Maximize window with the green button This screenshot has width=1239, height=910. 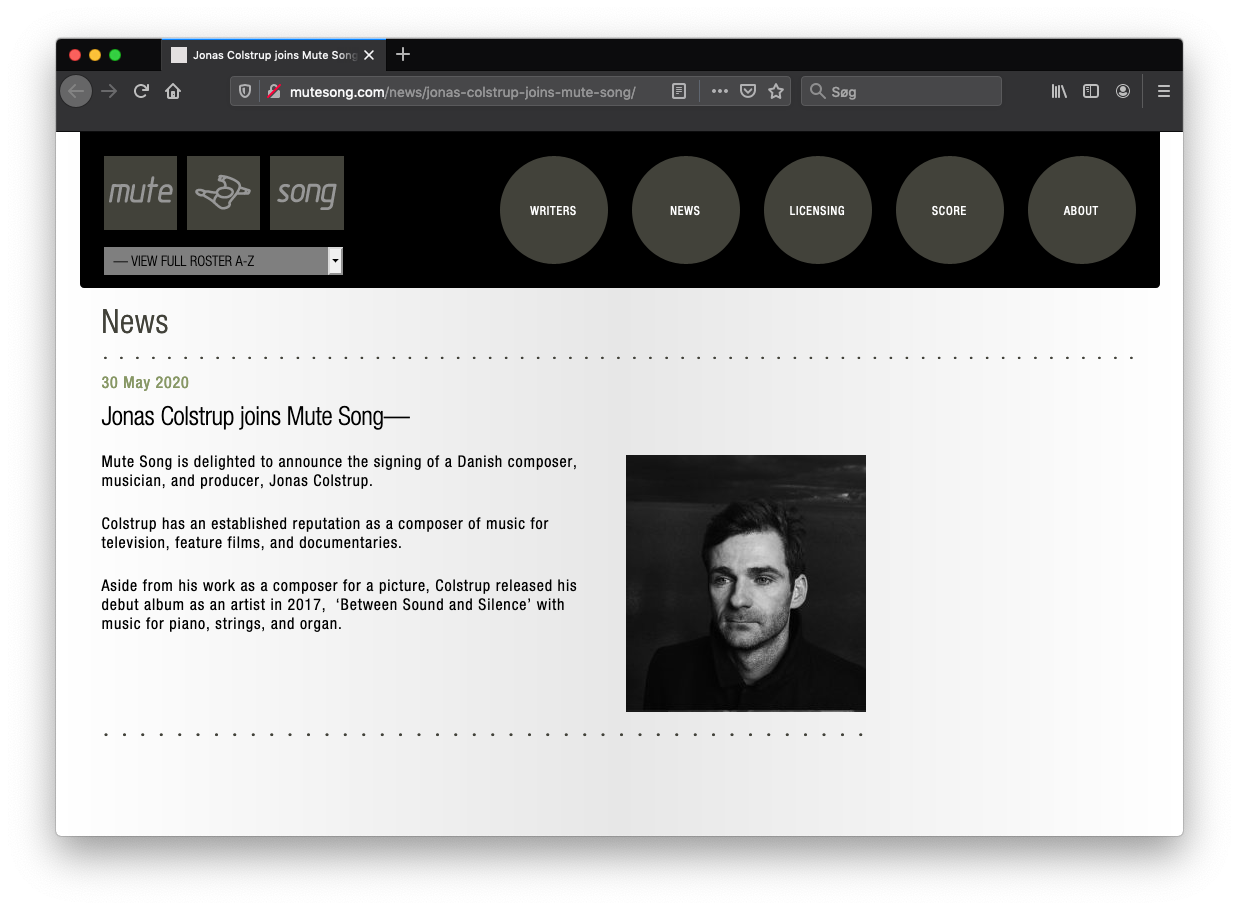(x=115, y=55)
